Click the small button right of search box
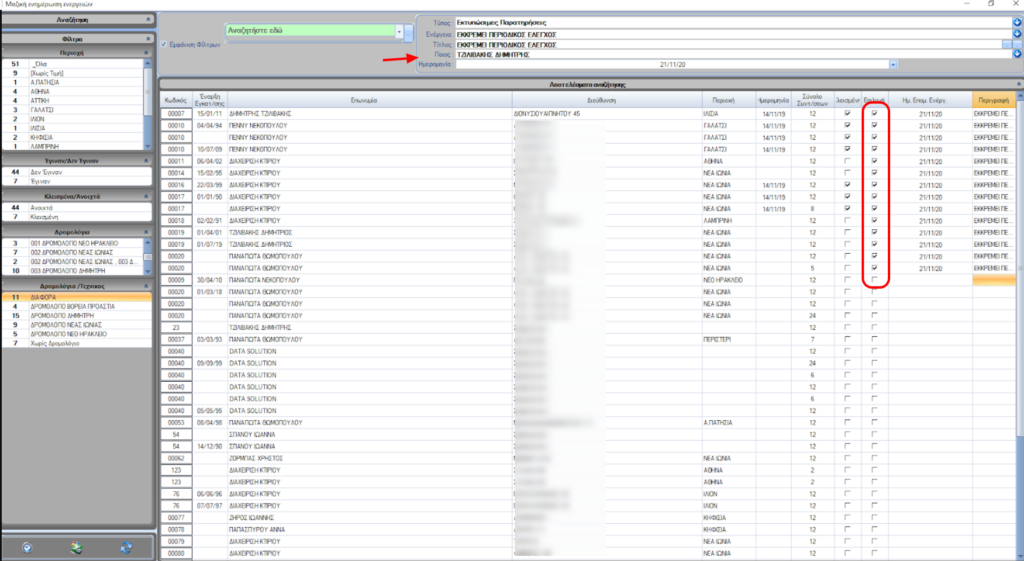1024x561 pixels. click(x=410, y=32)
